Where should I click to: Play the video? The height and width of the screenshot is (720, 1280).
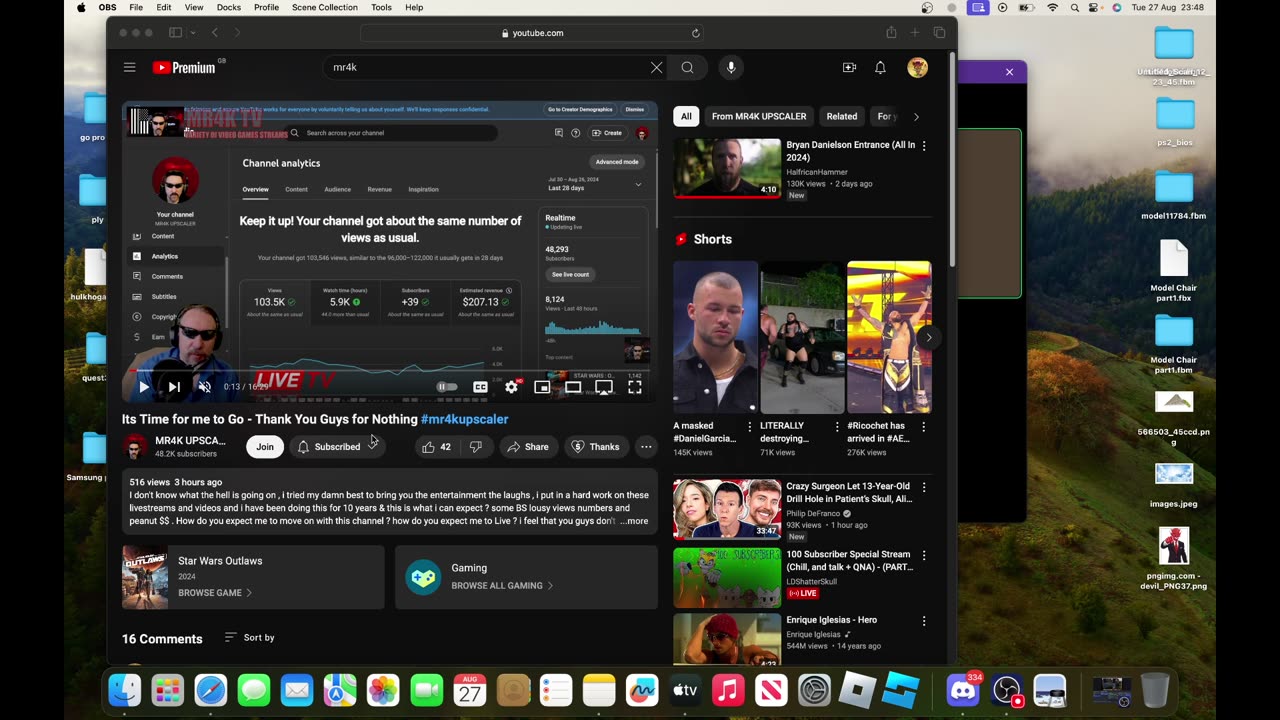144,387
